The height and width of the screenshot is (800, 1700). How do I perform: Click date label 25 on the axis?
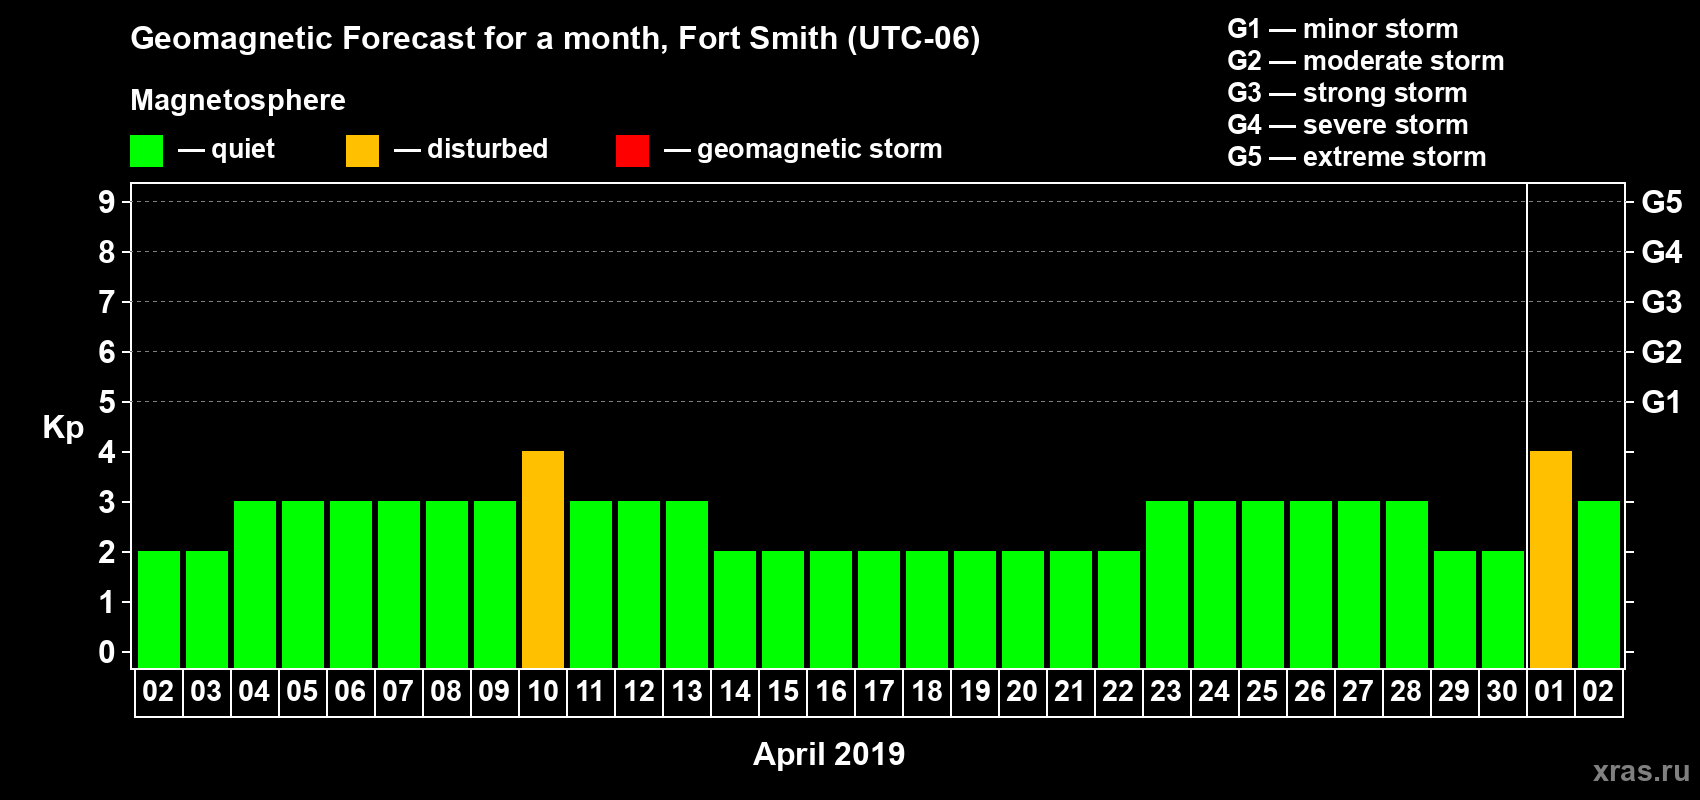pos(1262,691)
